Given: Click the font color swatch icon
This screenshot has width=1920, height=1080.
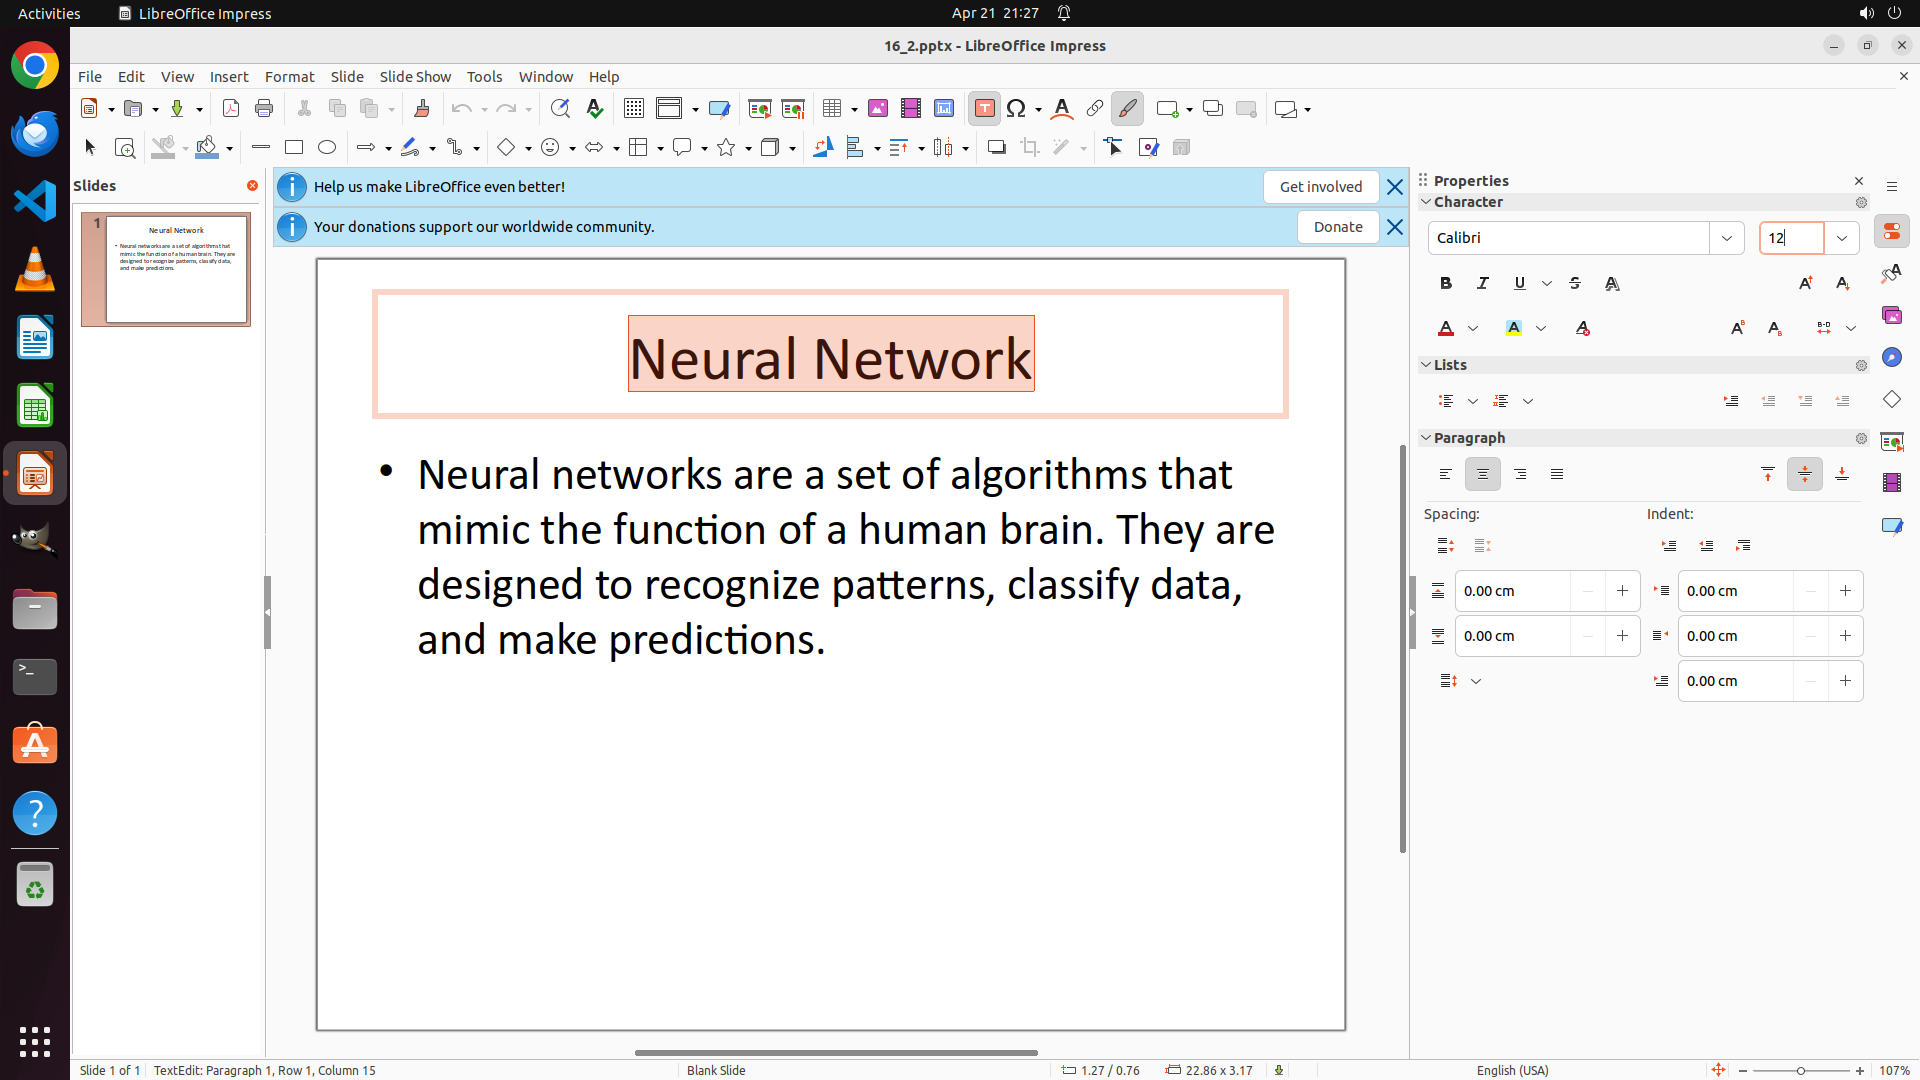Looking at the screenshot, I should [x=1446, y=328].
